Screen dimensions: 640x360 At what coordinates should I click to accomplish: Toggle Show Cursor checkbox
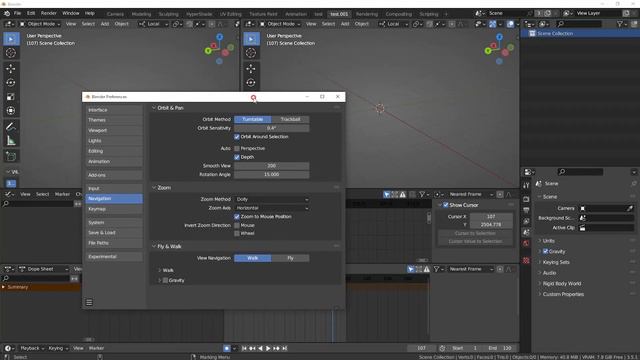tap(446, 205)
